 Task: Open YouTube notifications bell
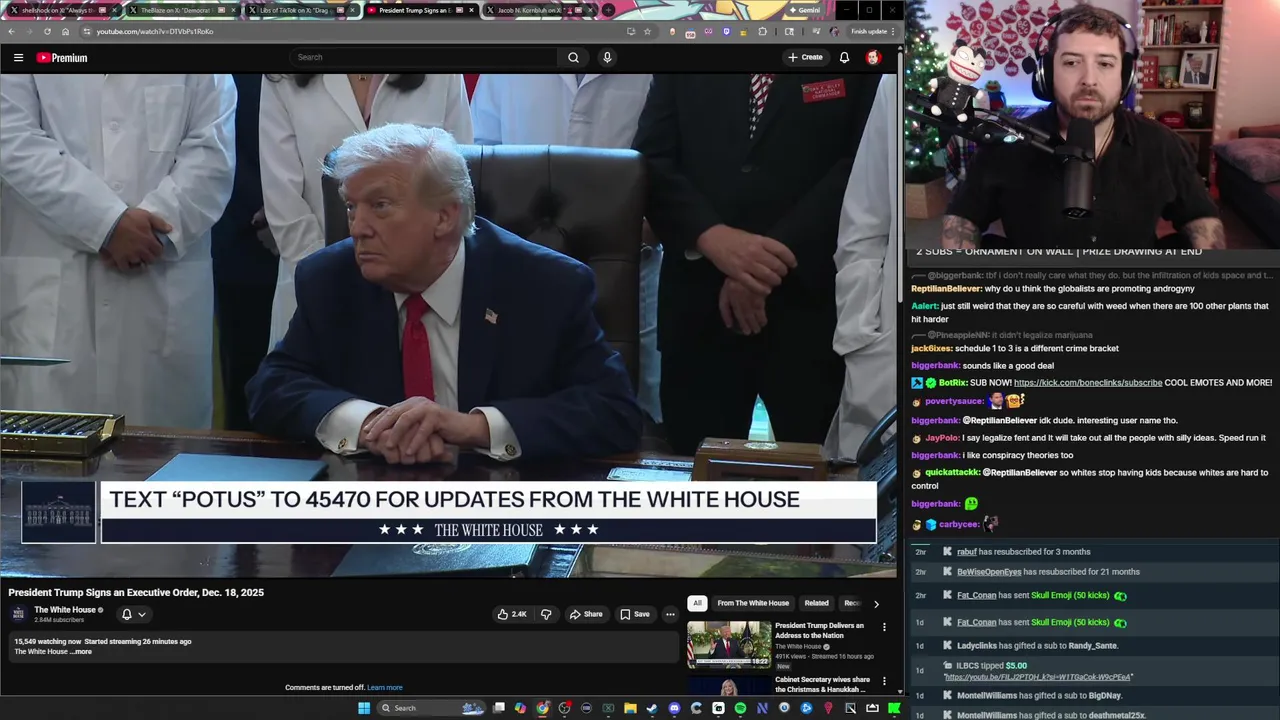(x=844, y=57)
